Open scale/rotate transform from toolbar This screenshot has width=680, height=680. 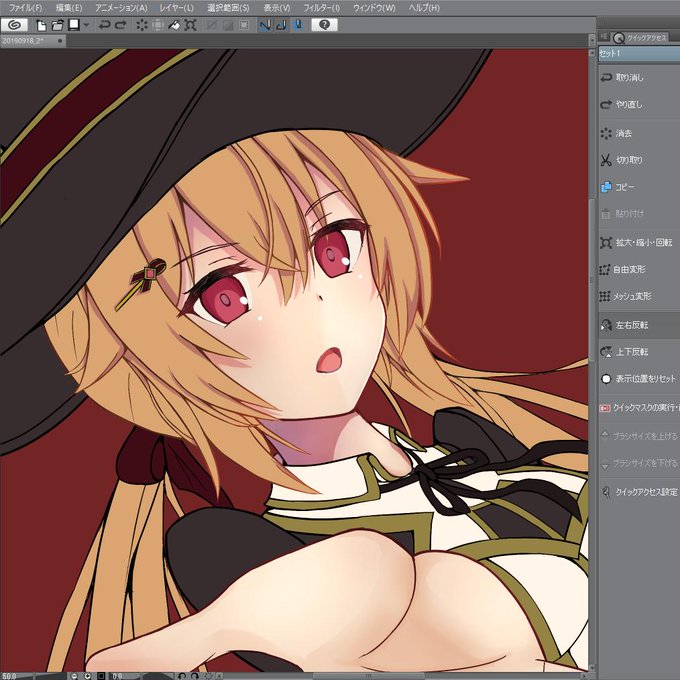pos(190,25)
